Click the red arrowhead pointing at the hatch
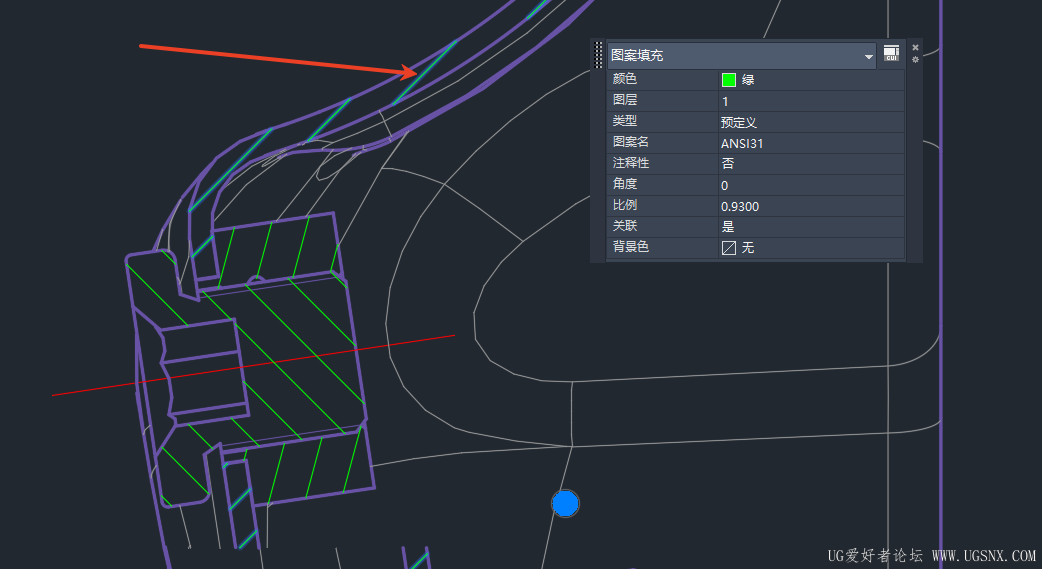 point(409,71)
